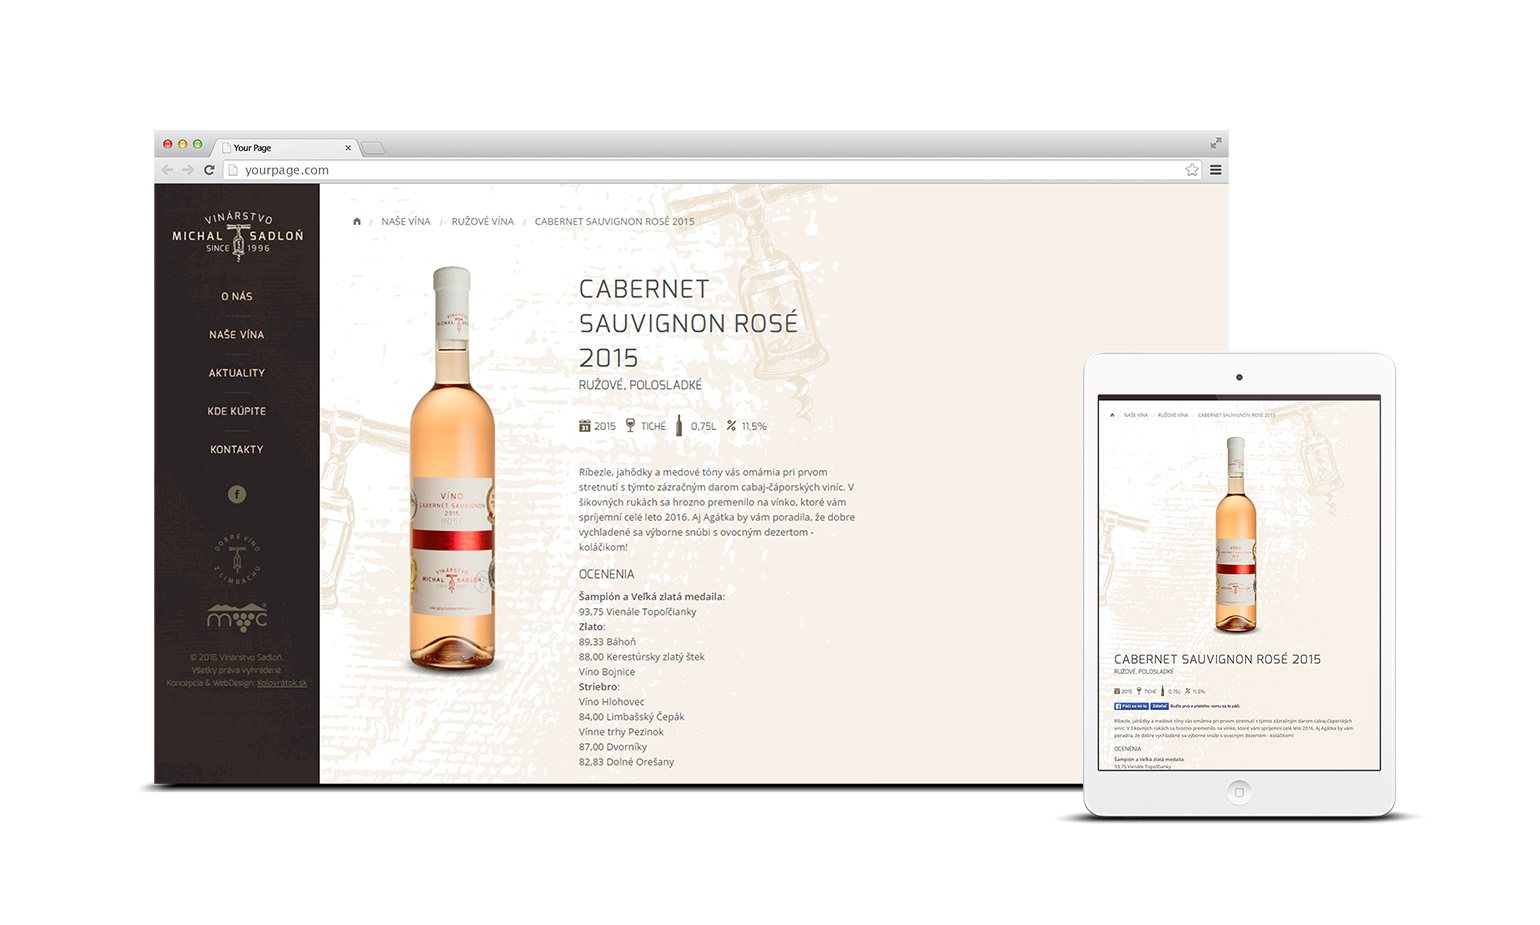Click '84,00 Limbašský Čepák' award line
Screen dimensions: 1540x925
click(x=631, y=717)
